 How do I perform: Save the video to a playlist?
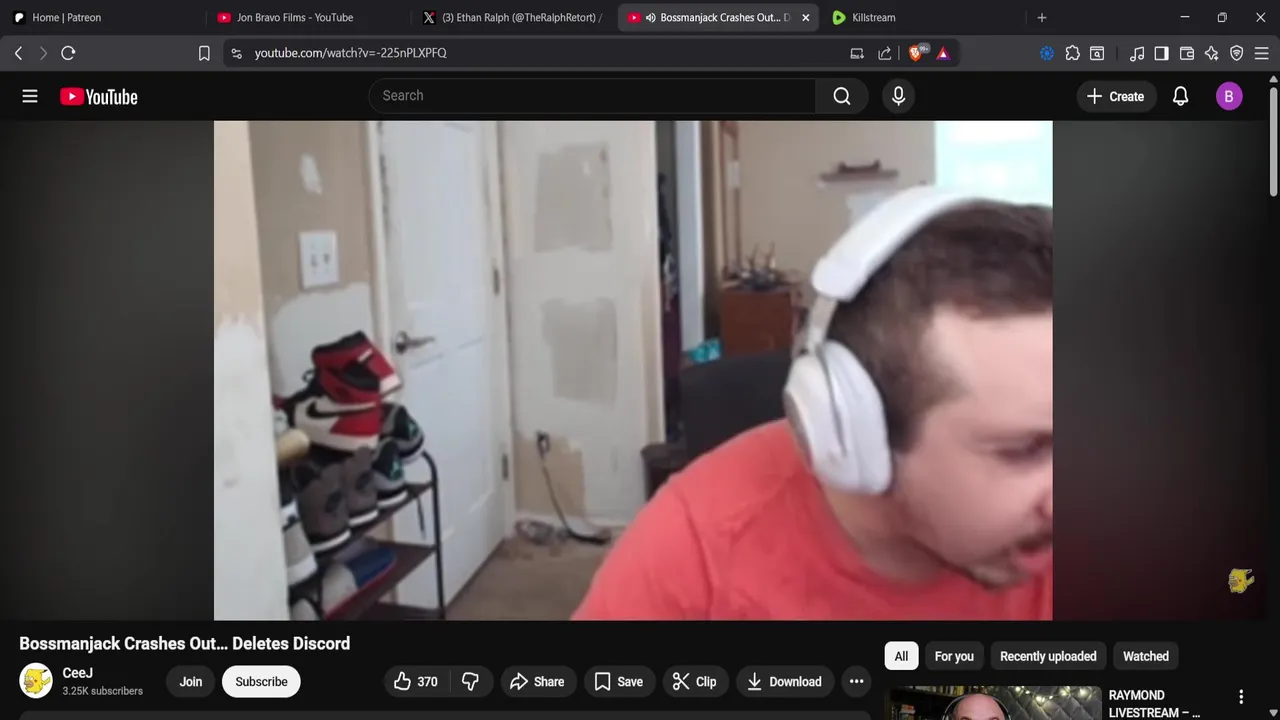pos(618,682)
